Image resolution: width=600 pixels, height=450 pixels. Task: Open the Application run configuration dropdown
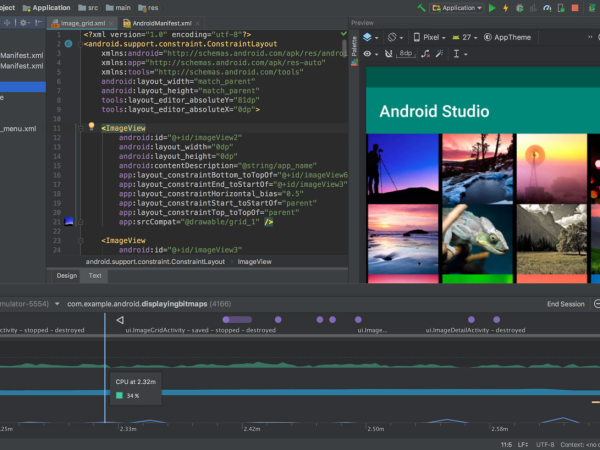point(460,8)
